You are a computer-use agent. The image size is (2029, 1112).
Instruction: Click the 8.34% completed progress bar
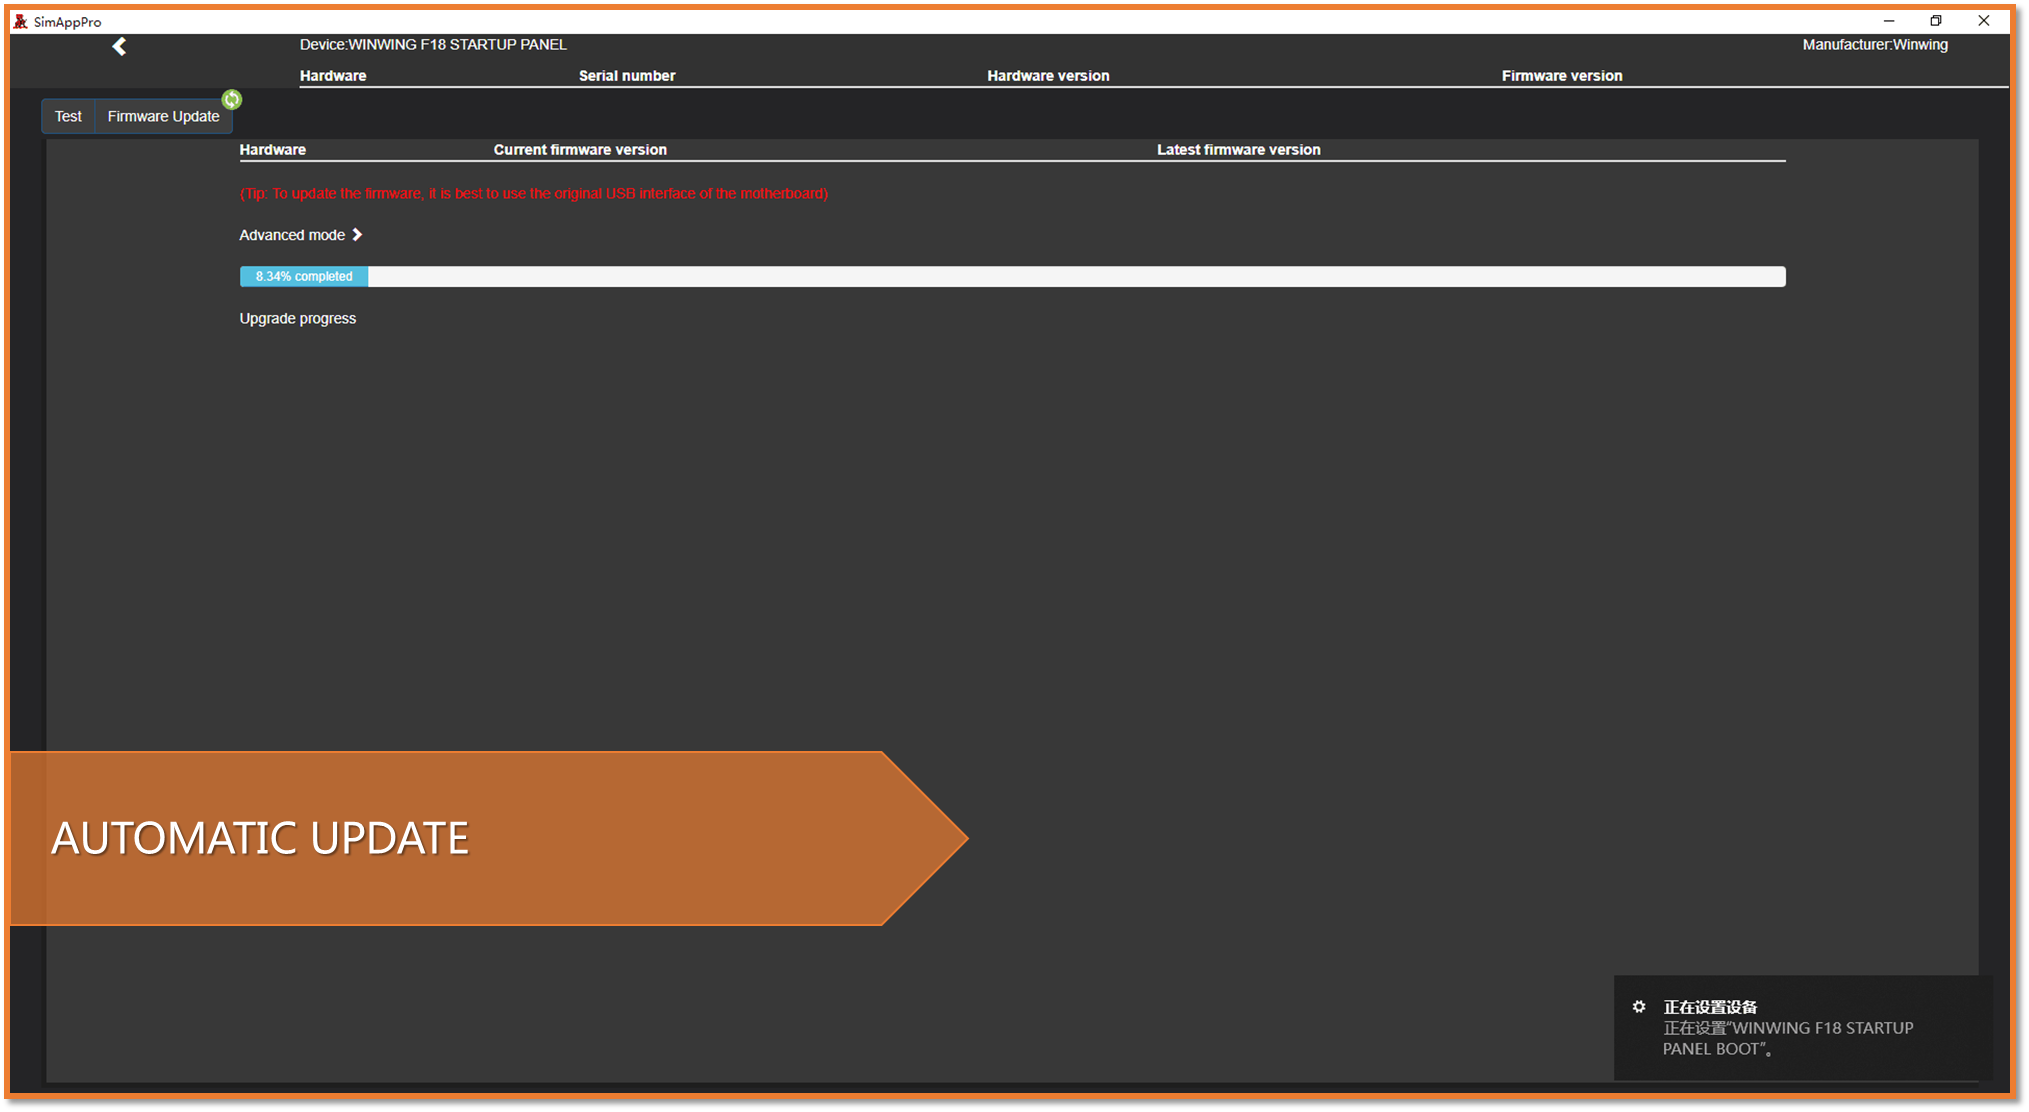click(x=304, y=276)
